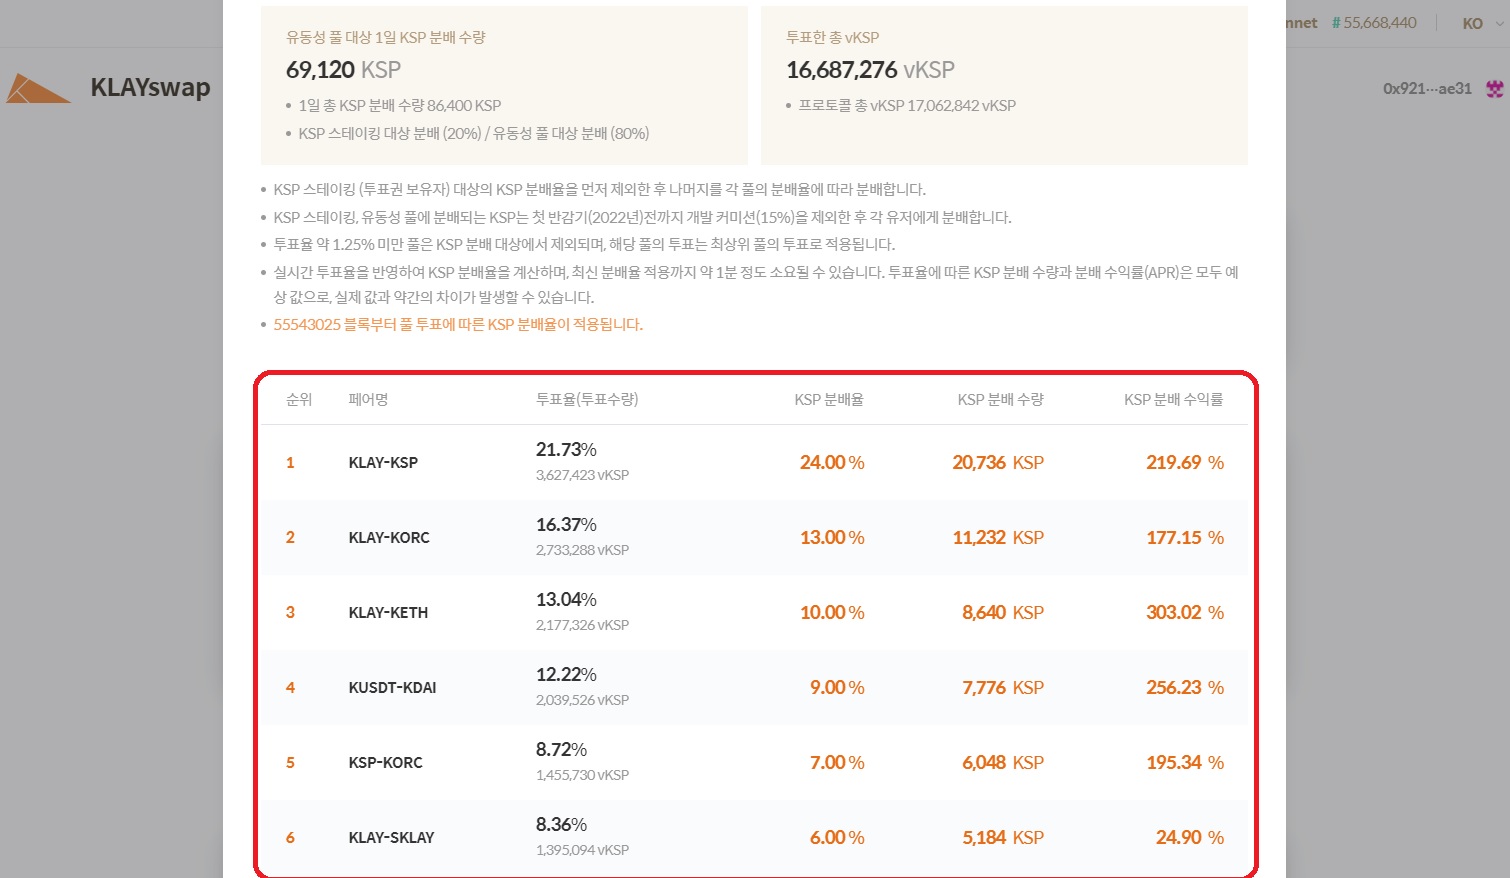
Task: Select the KLAY-KORC pair name
Action: tap(389, 538)
